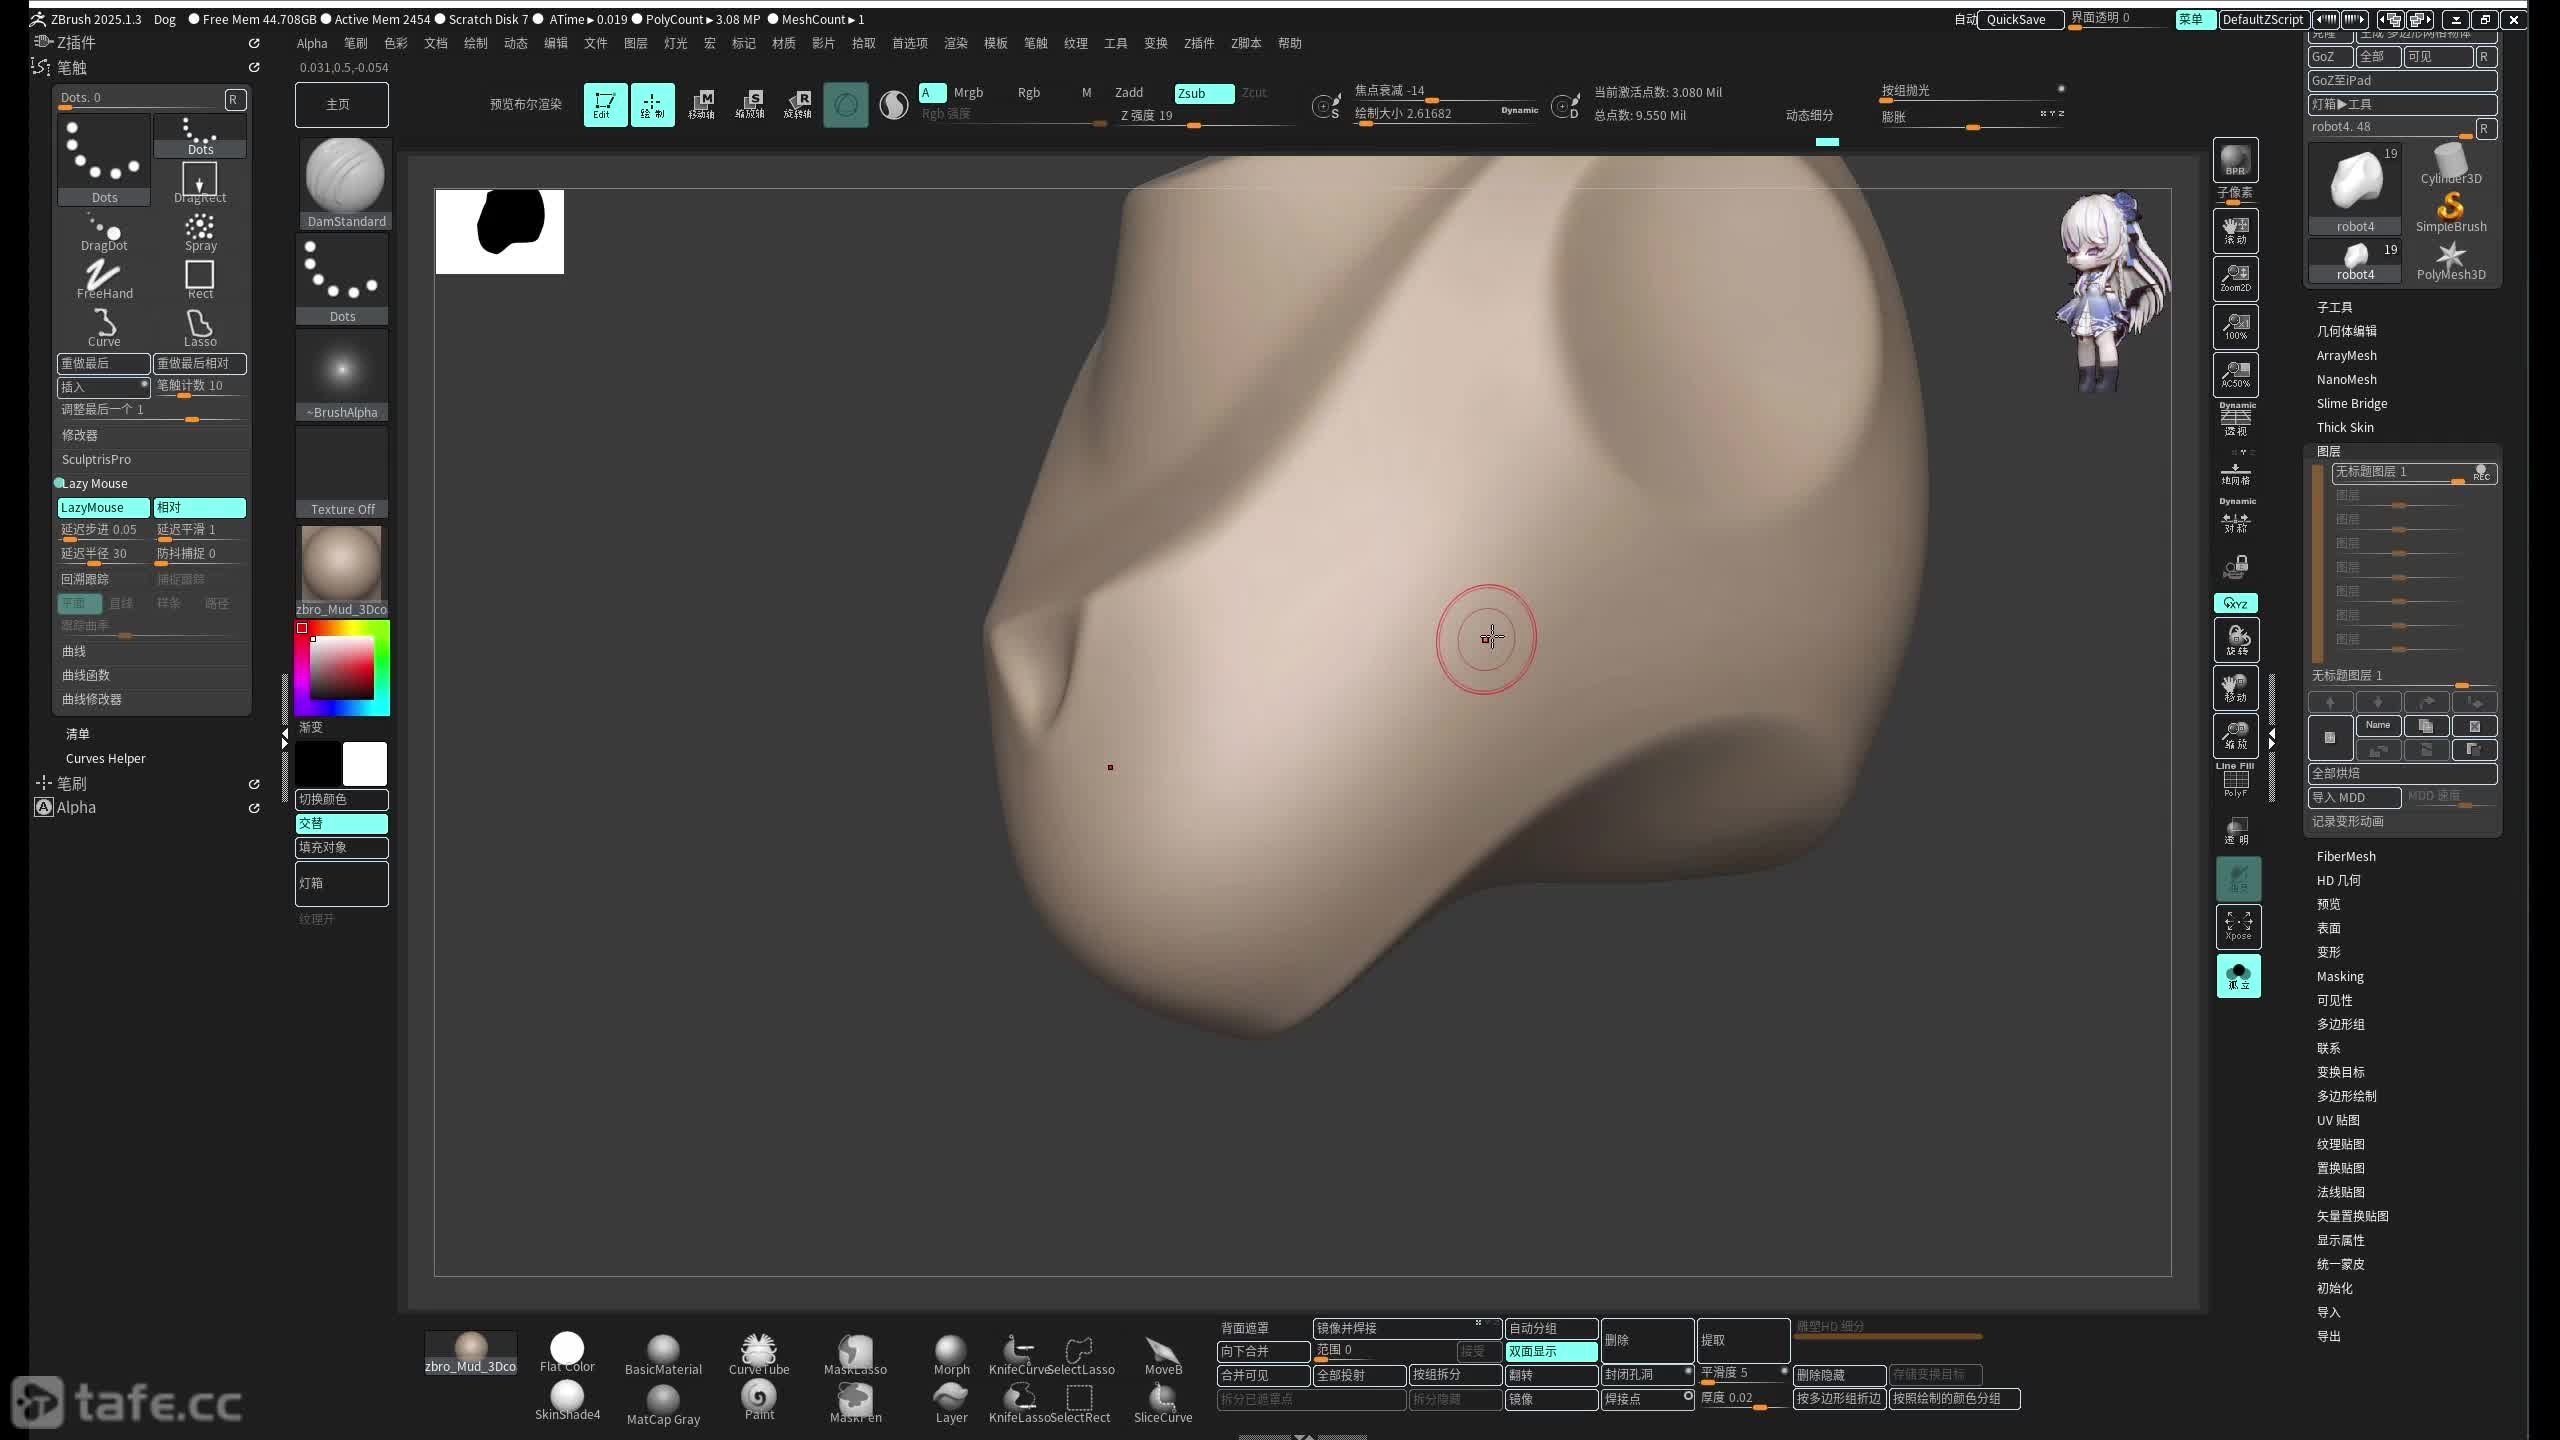Select the DragRect stroke type
This screenshot has width=2560, height=1440.
click(200, 182)
